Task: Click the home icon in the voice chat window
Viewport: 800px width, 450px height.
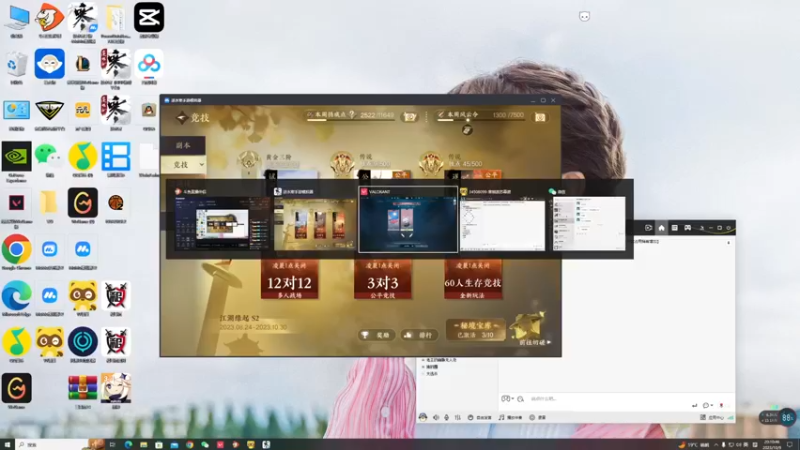Action: [661, 228]
